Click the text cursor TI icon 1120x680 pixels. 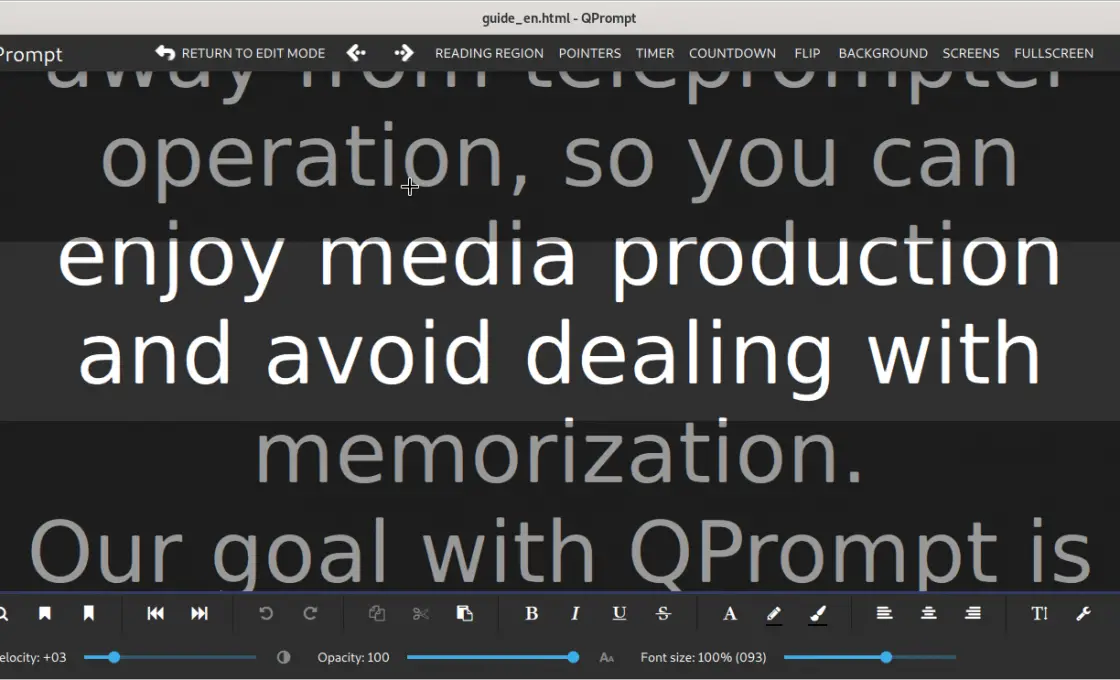tap(1039, 614)
